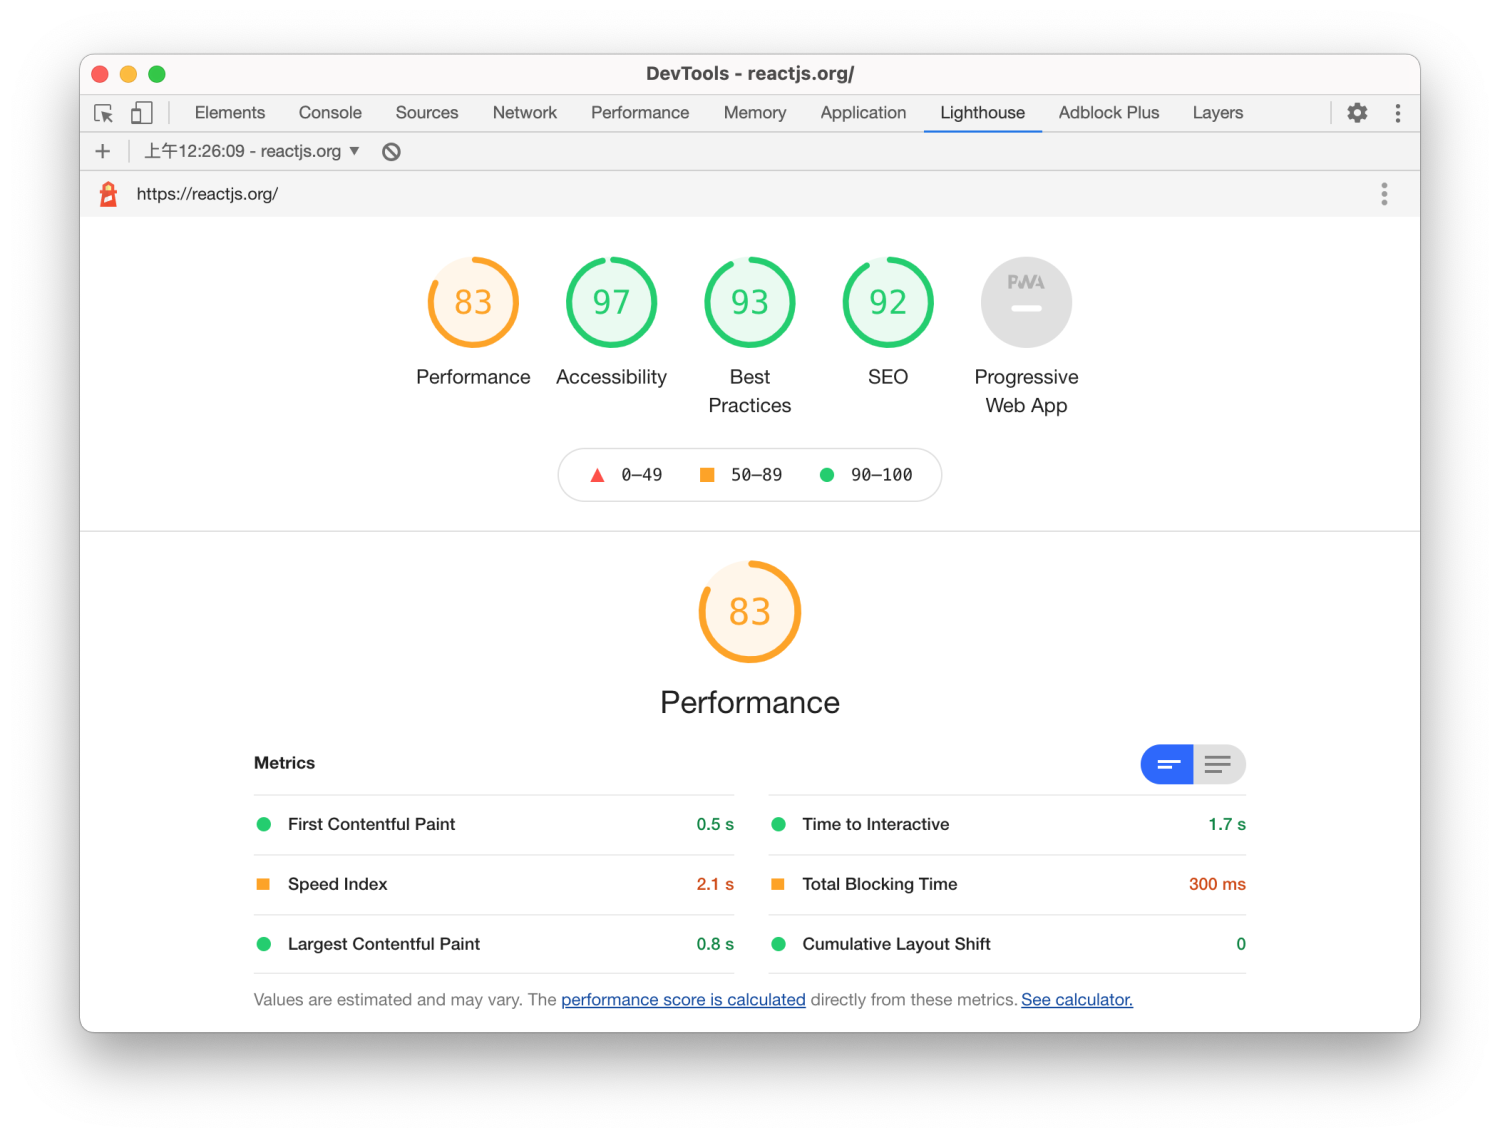Click the plus icon for new audit

point(102,151)
